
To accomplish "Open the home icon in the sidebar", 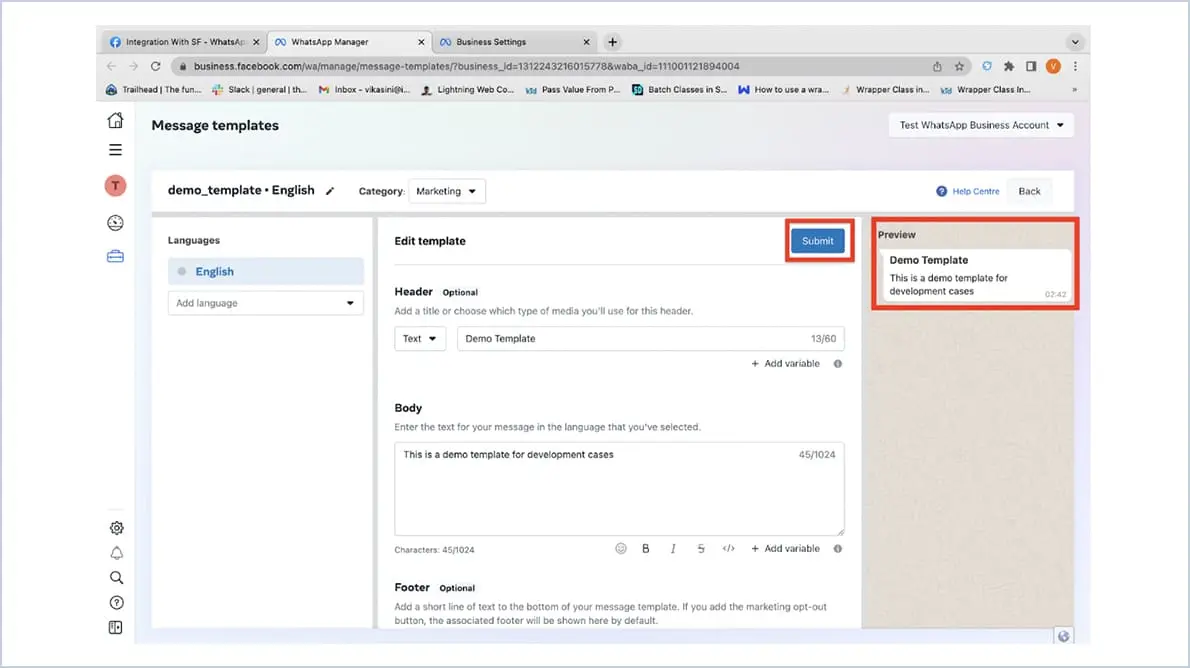I will (115, 120).
